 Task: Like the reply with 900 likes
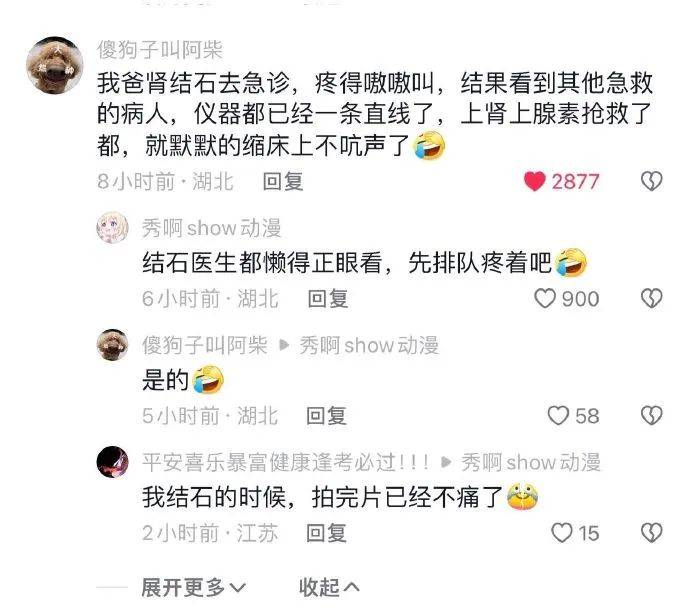point(545,298)
